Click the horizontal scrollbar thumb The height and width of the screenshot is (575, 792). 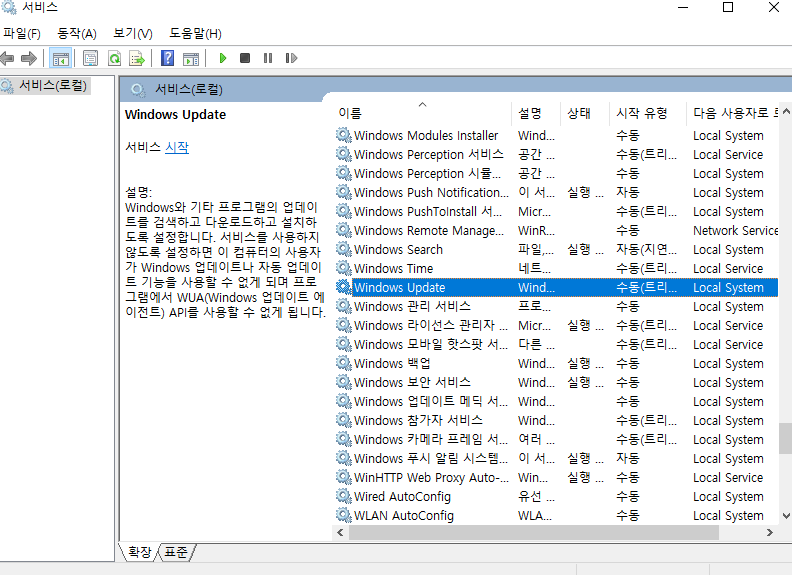pyautogui.click(x=534, y=533)
